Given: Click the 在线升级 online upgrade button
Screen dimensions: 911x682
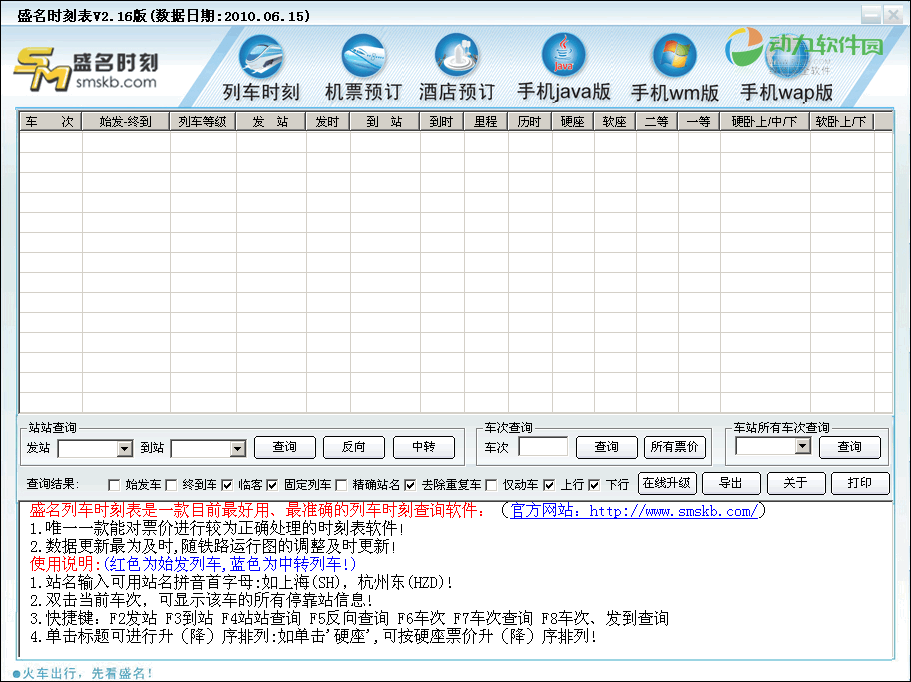Looking at the screenshot, I should pyautogui.click(x=667, y=483).
